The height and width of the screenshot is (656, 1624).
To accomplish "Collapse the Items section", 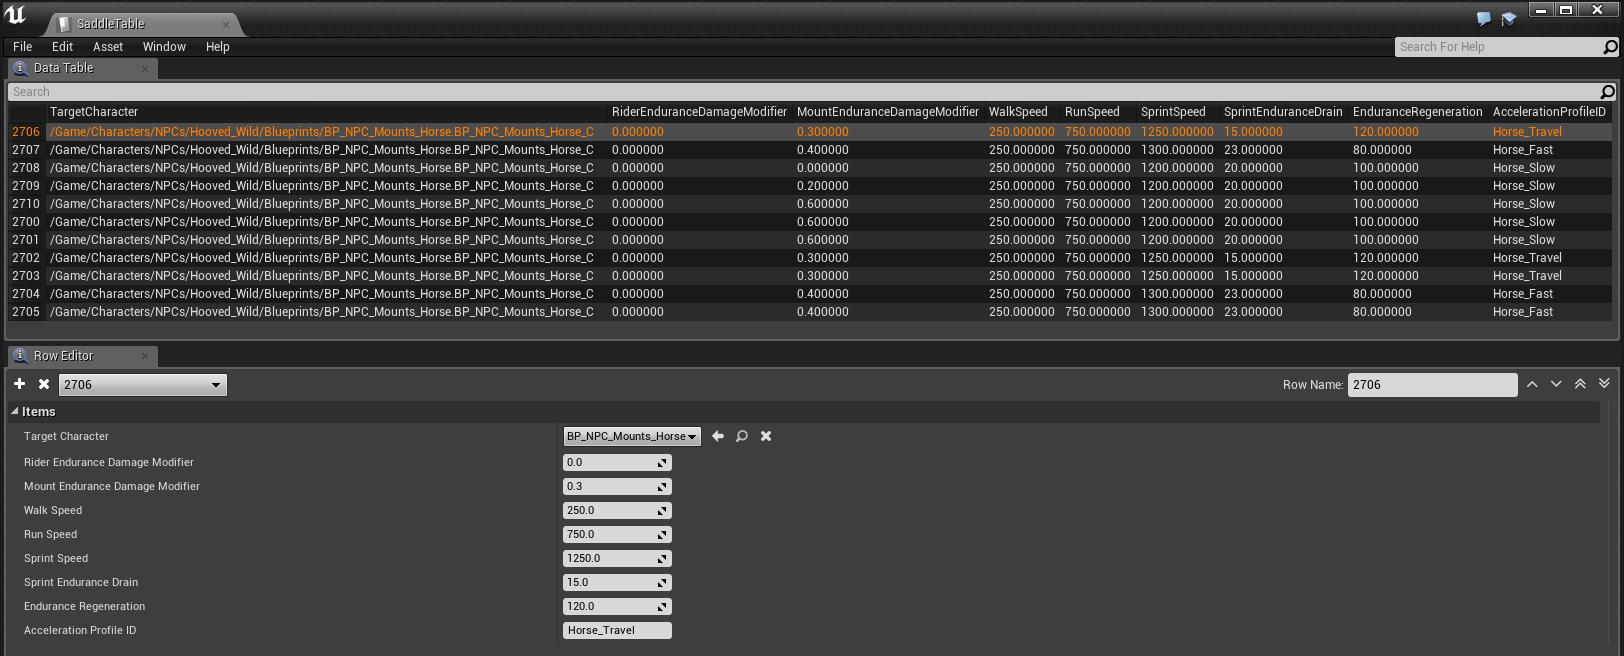I will coord(15,412).
